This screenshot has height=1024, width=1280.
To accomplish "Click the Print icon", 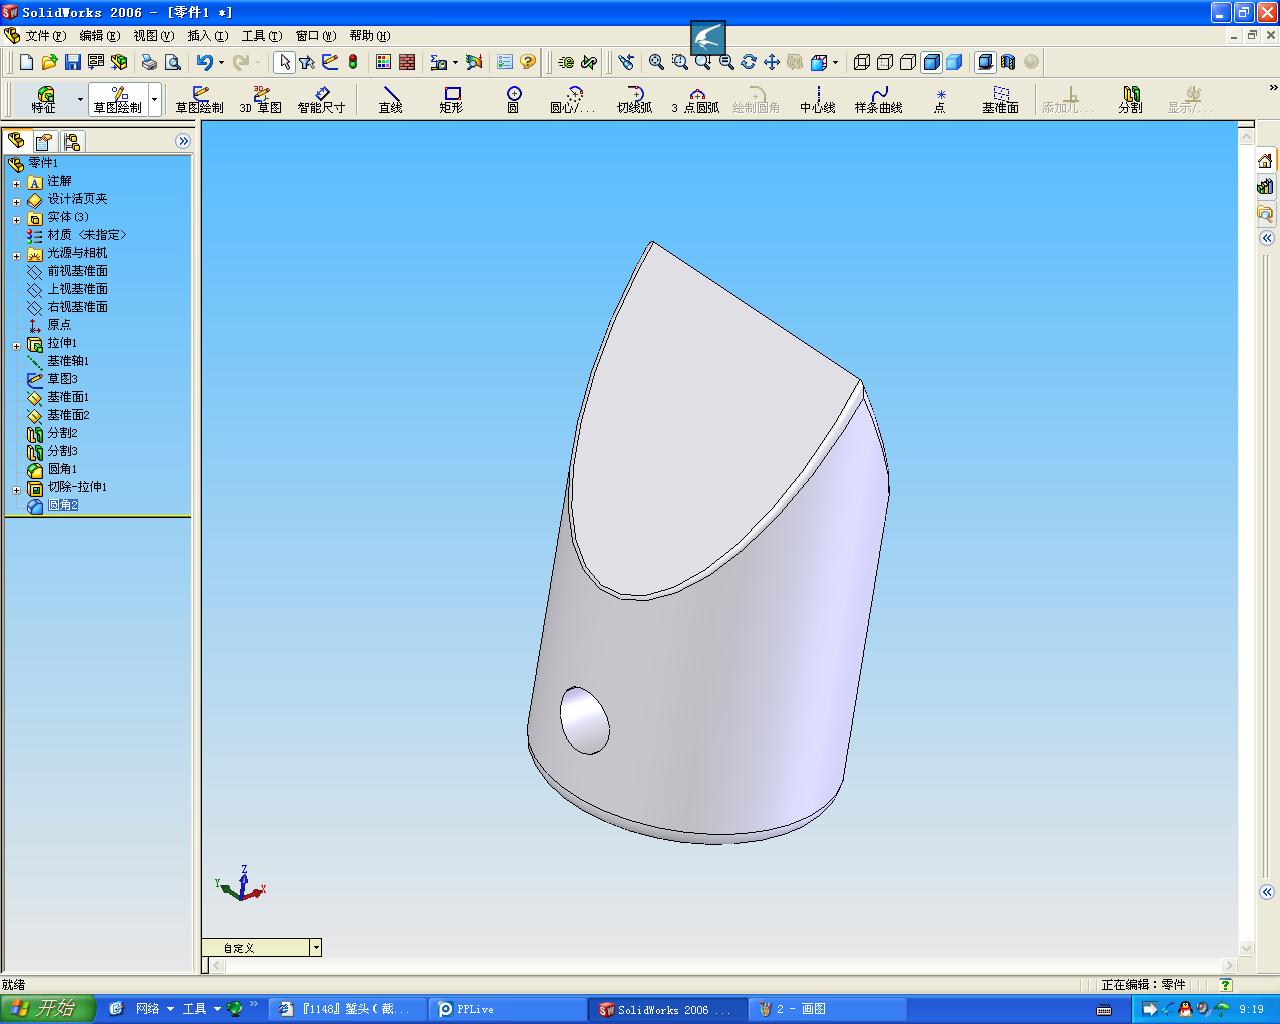I will pos(149,62).
